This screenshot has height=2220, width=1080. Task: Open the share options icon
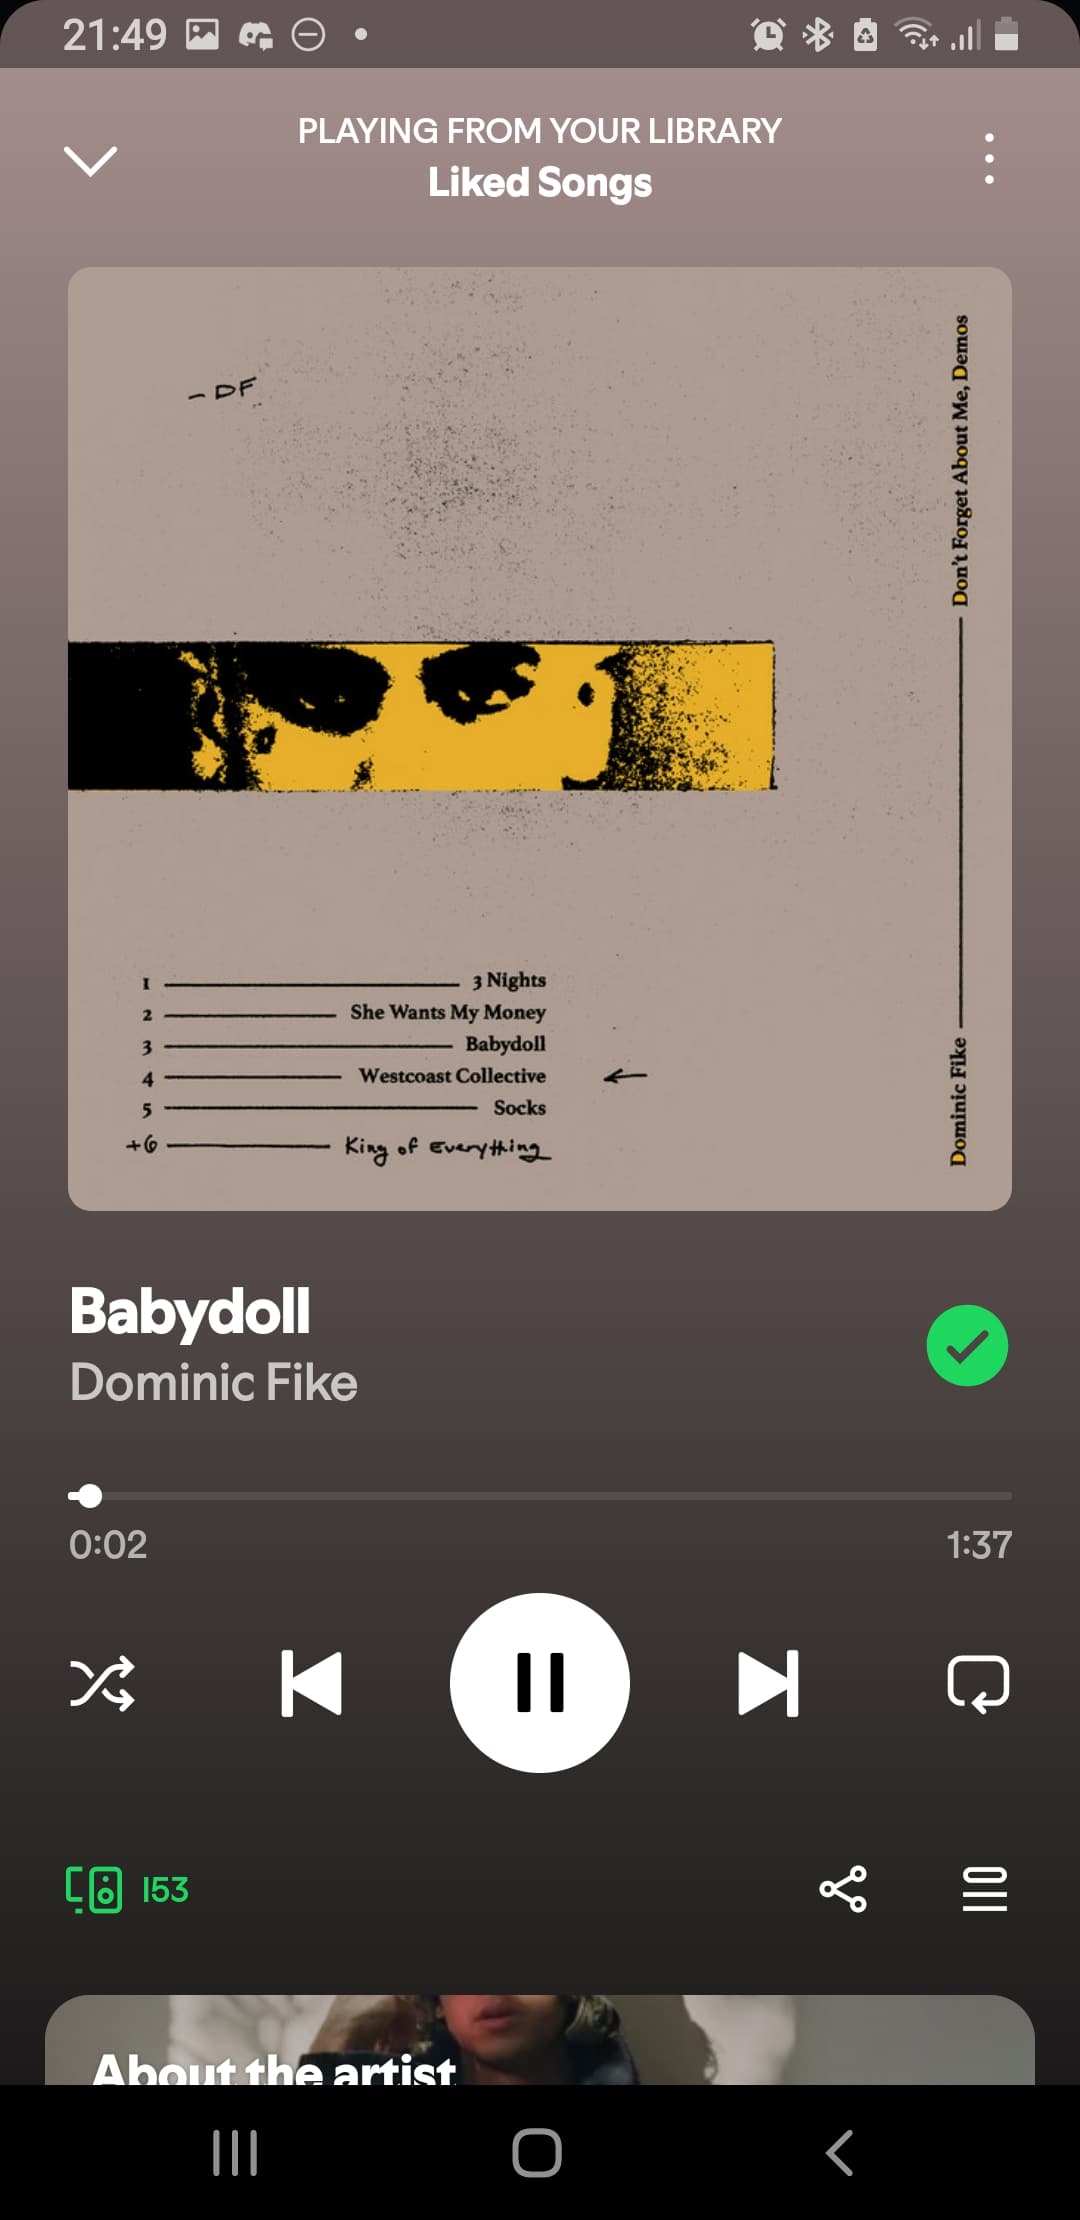click(843, 1889)
